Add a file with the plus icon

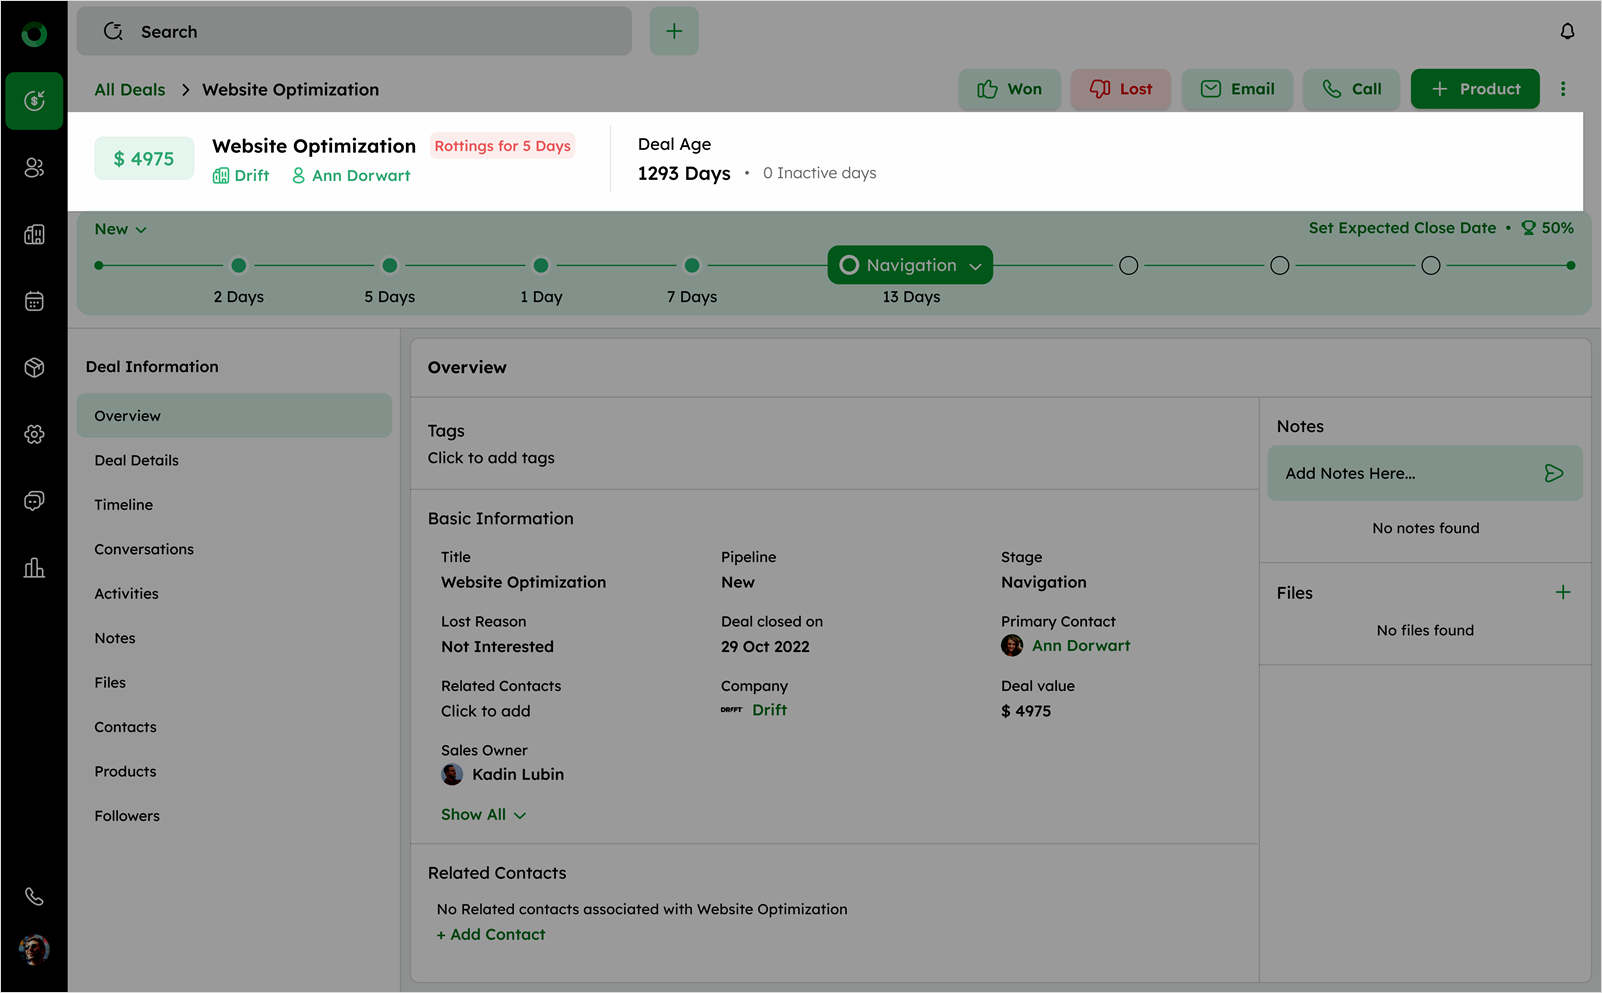[x=1562, y=593]
